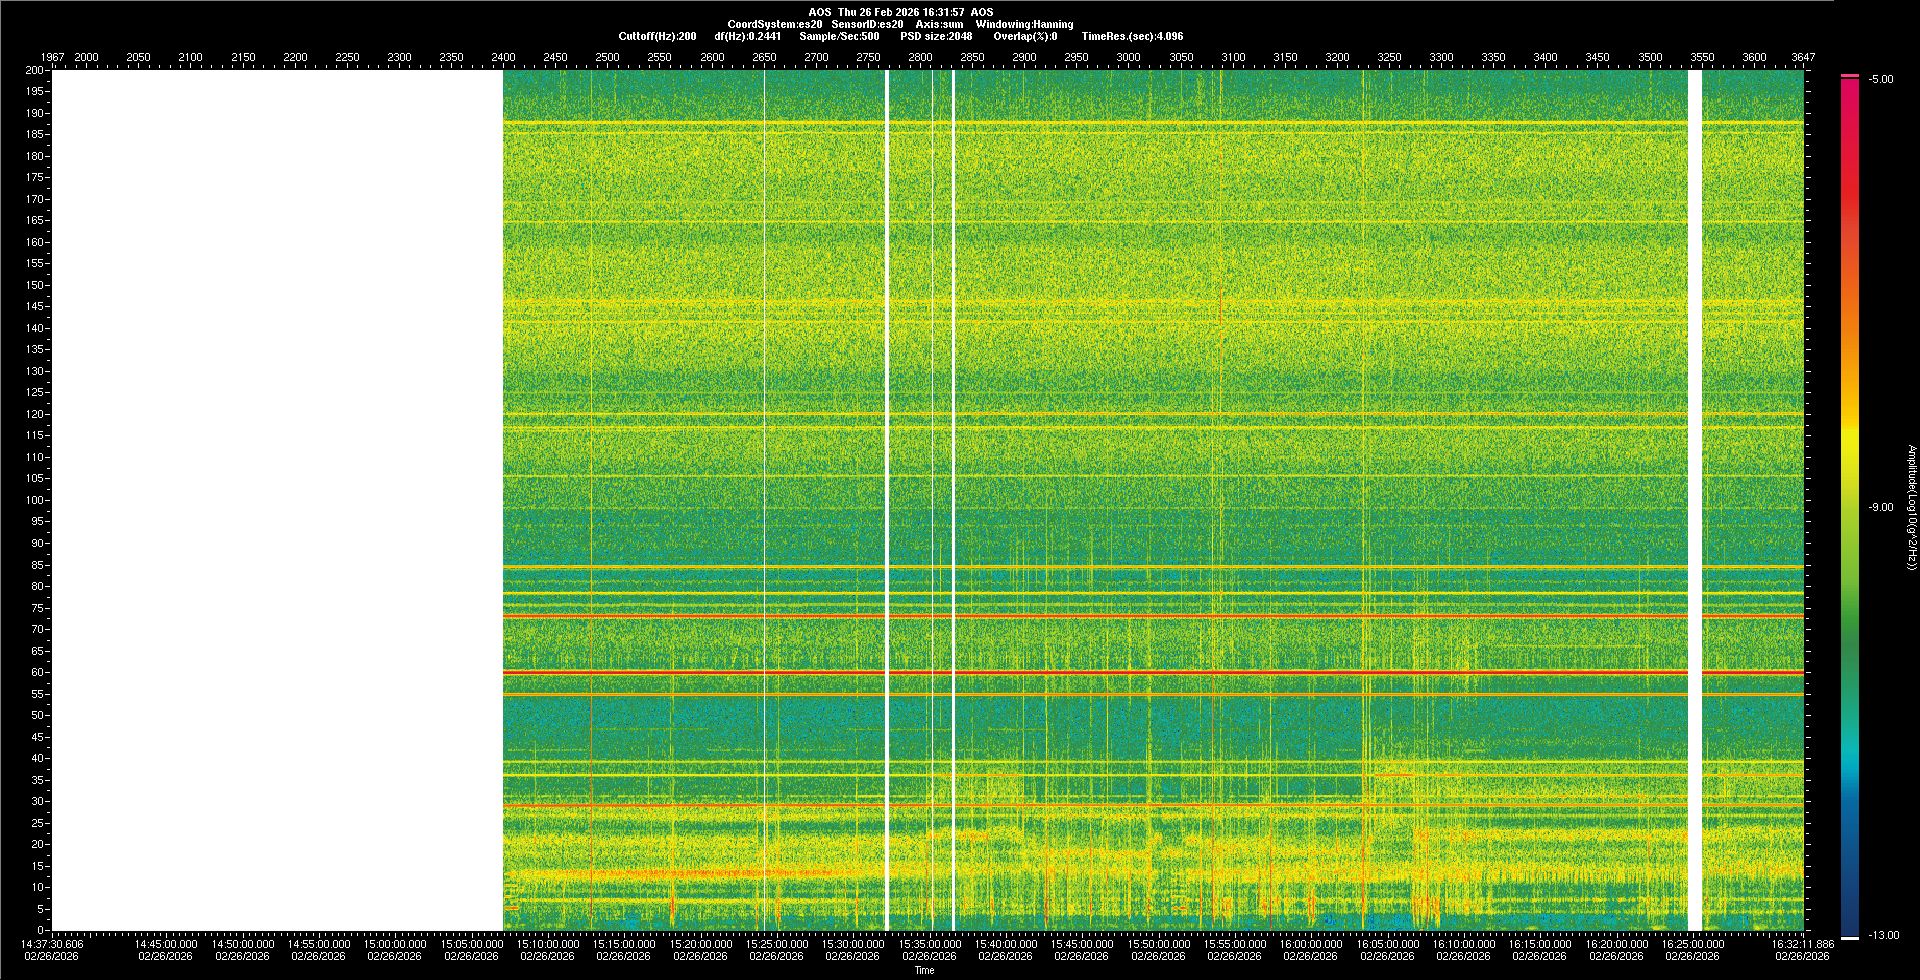Click the 3000 tick on the top axis

[x=1128, y=58]
